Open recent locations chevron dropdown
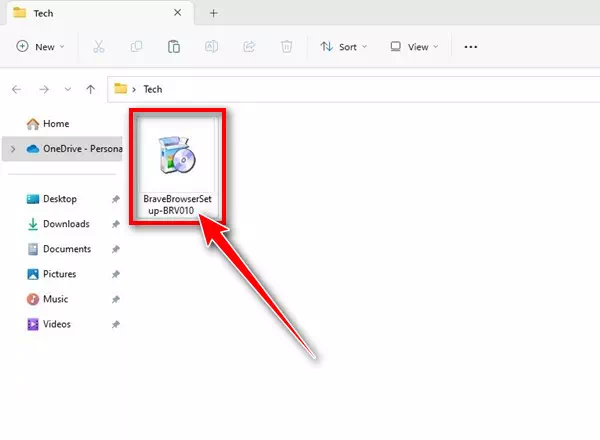Viewport: 600px width, 440px height. coord(68,90)
